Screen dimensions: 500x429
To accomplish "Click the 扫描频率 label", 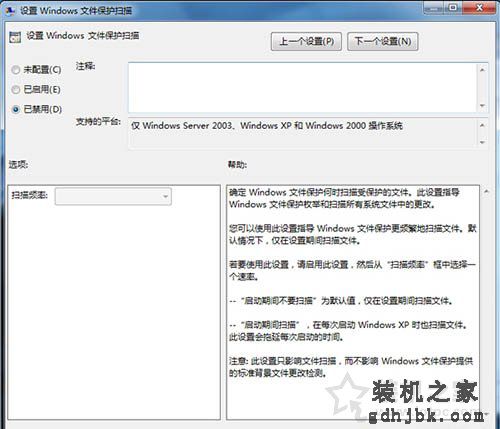I will coord(29,195).
